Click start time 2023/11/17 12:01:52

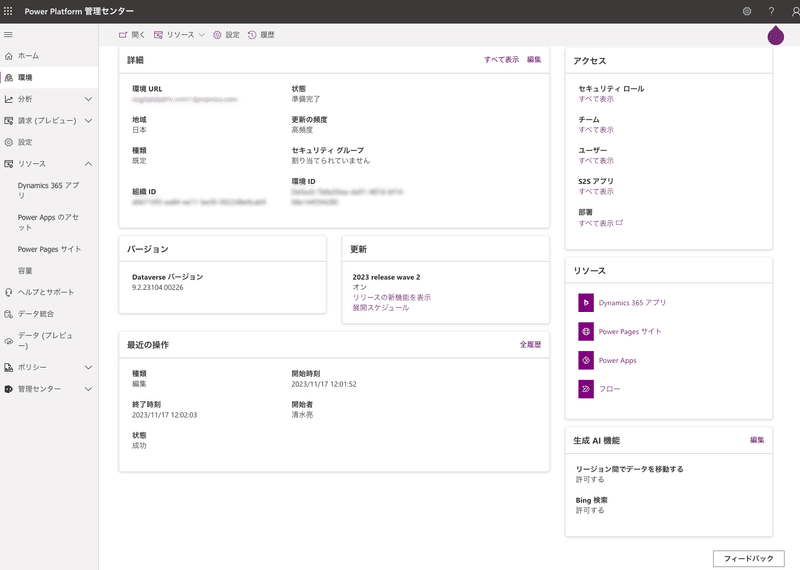point(324,384)
